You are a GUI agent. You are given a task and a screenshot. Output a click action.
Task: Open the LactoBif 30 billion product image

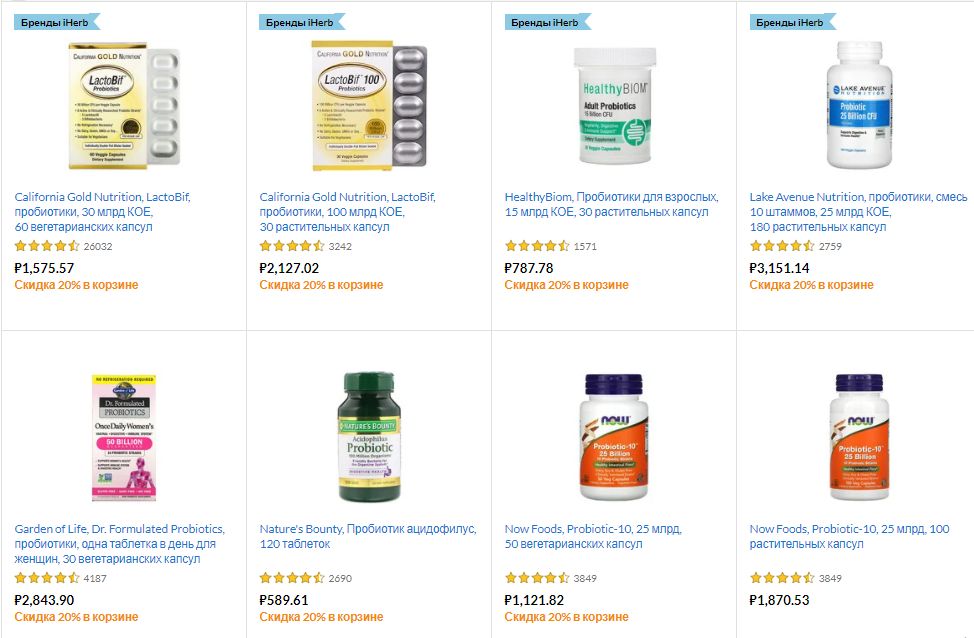coord(124,106)
